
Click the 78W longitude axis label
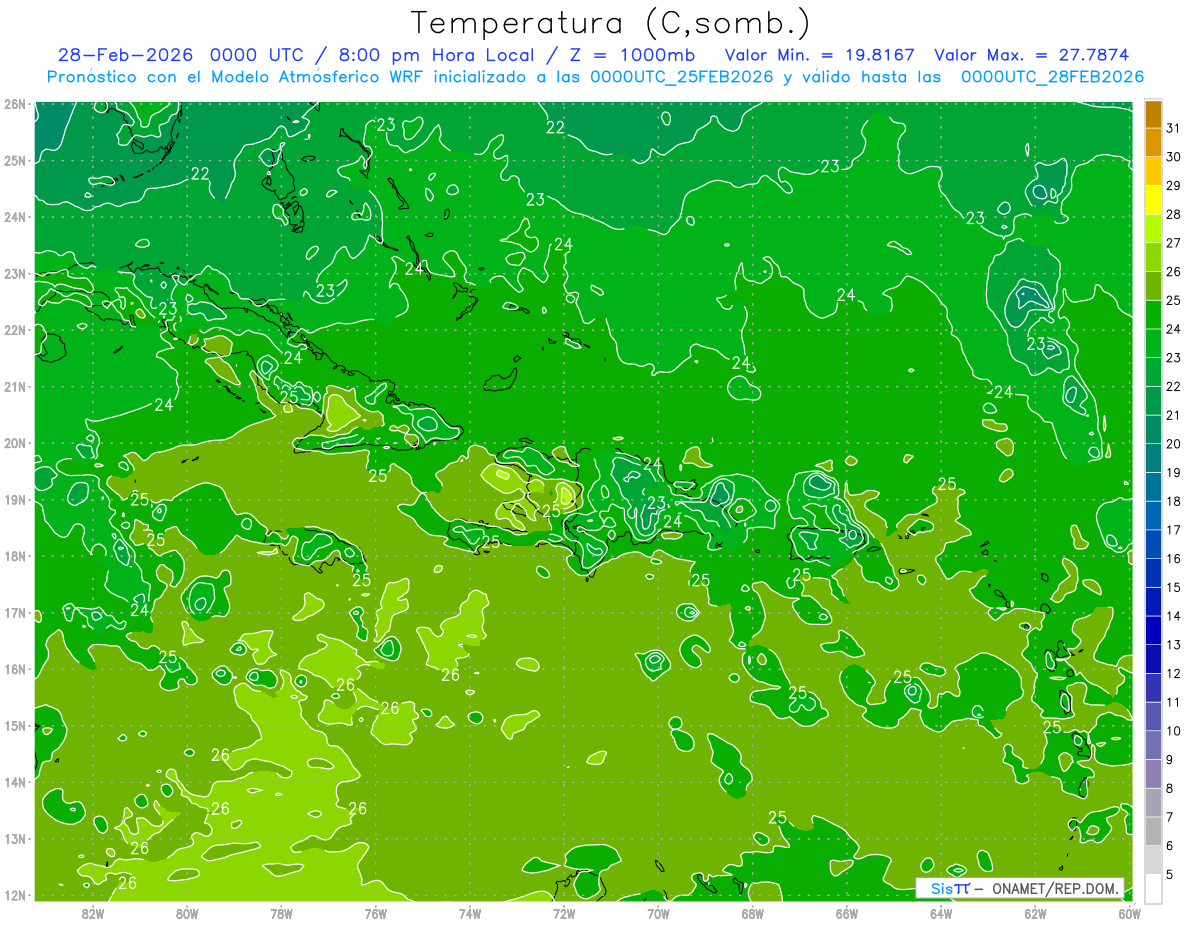pos(282,913)
